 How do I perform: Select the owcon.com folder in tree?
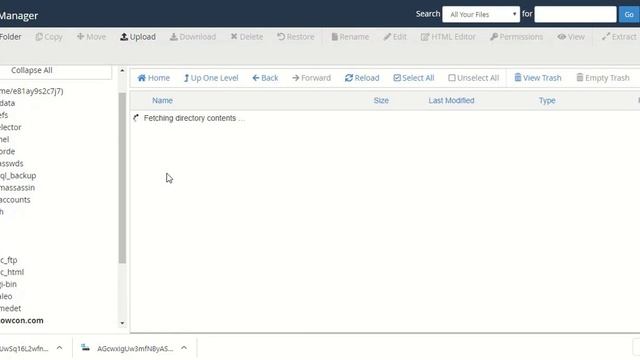coord(22,320)
